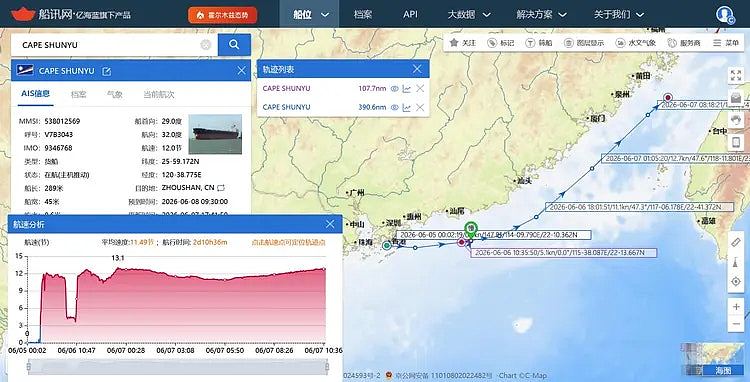750x382 pixels.
Task: Click the inbox message icon on map
Action: [x=736, y=98]
